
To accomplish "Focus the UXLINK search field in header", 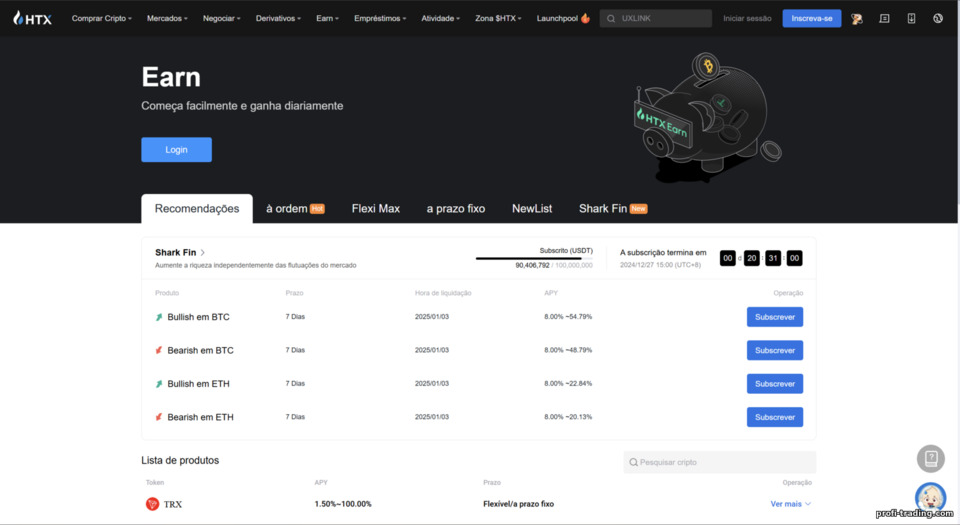I will click(x=655, y=18).
